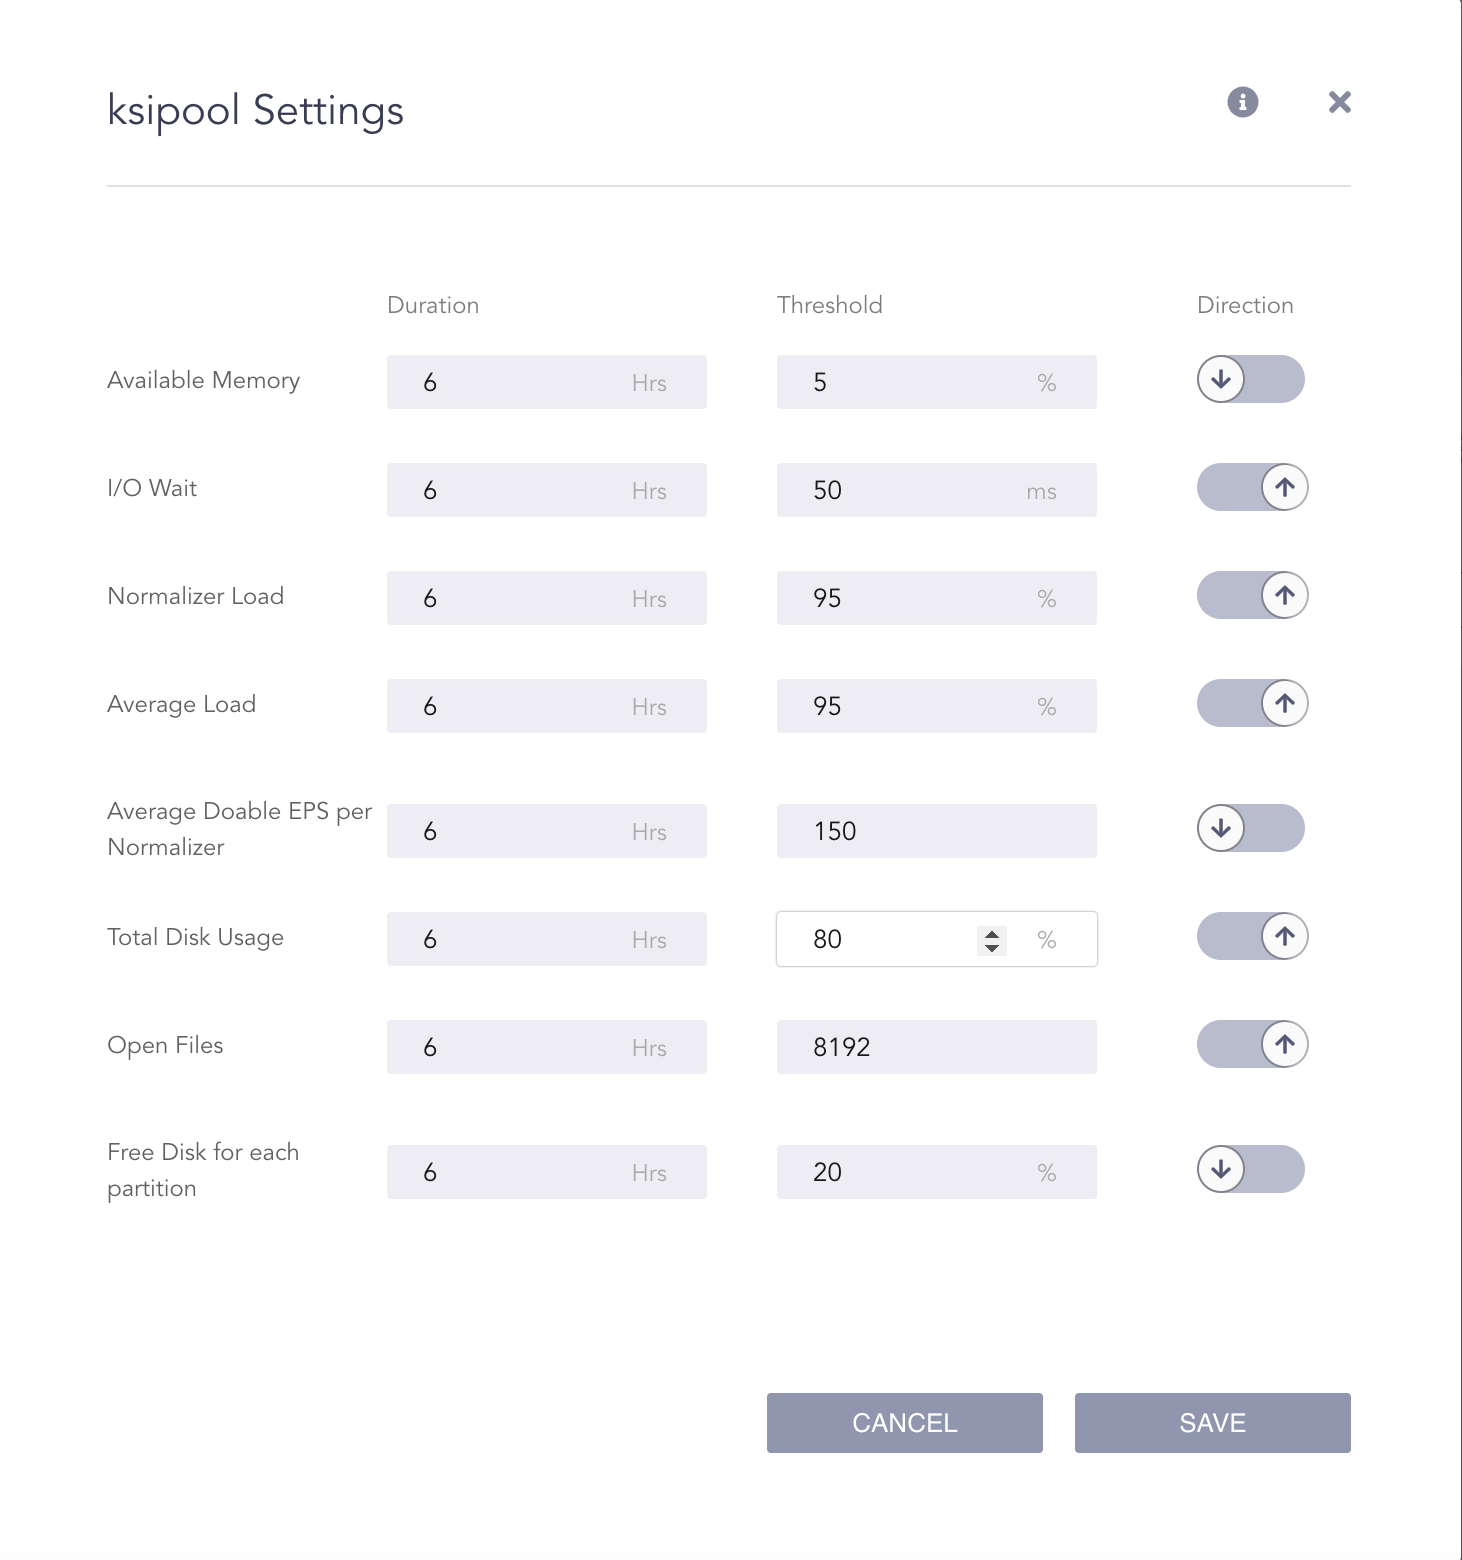Select the Free Disk partition threshold field
This screenshot has height=1560, width=1462.
pos(936,1171)
